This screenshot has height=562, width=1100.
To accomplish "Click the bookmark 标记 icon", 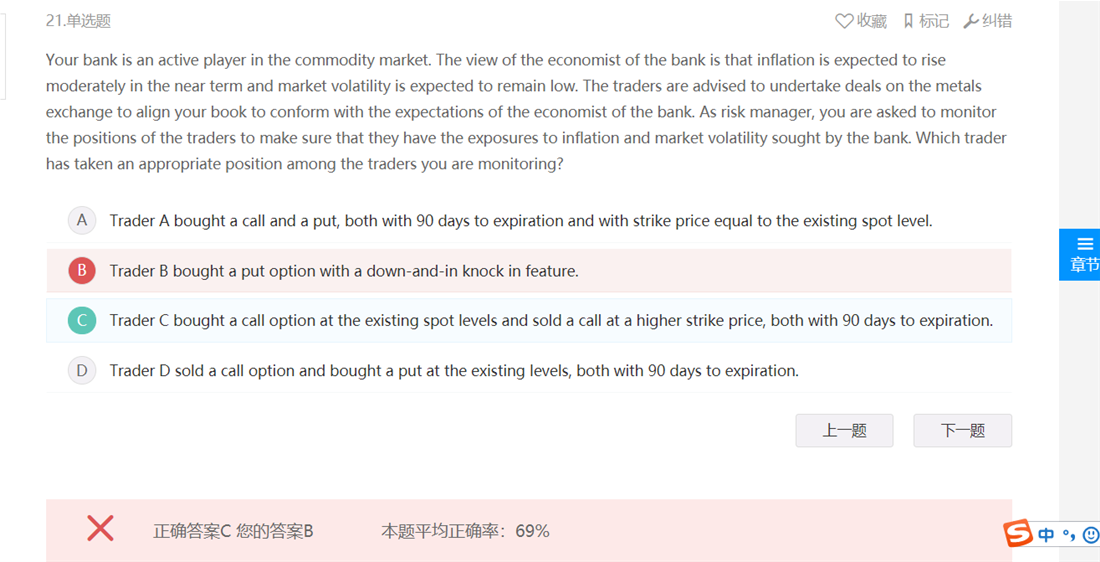I will 908,21.
